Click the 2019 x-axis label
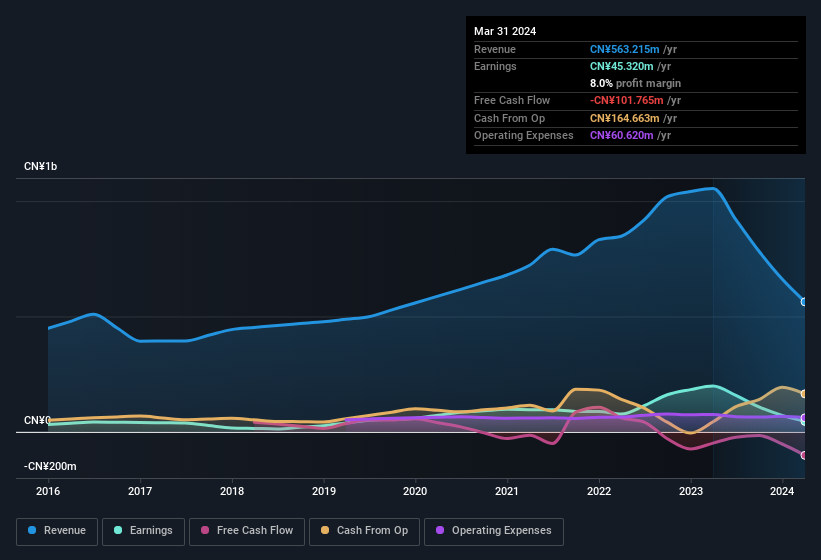 324,491
